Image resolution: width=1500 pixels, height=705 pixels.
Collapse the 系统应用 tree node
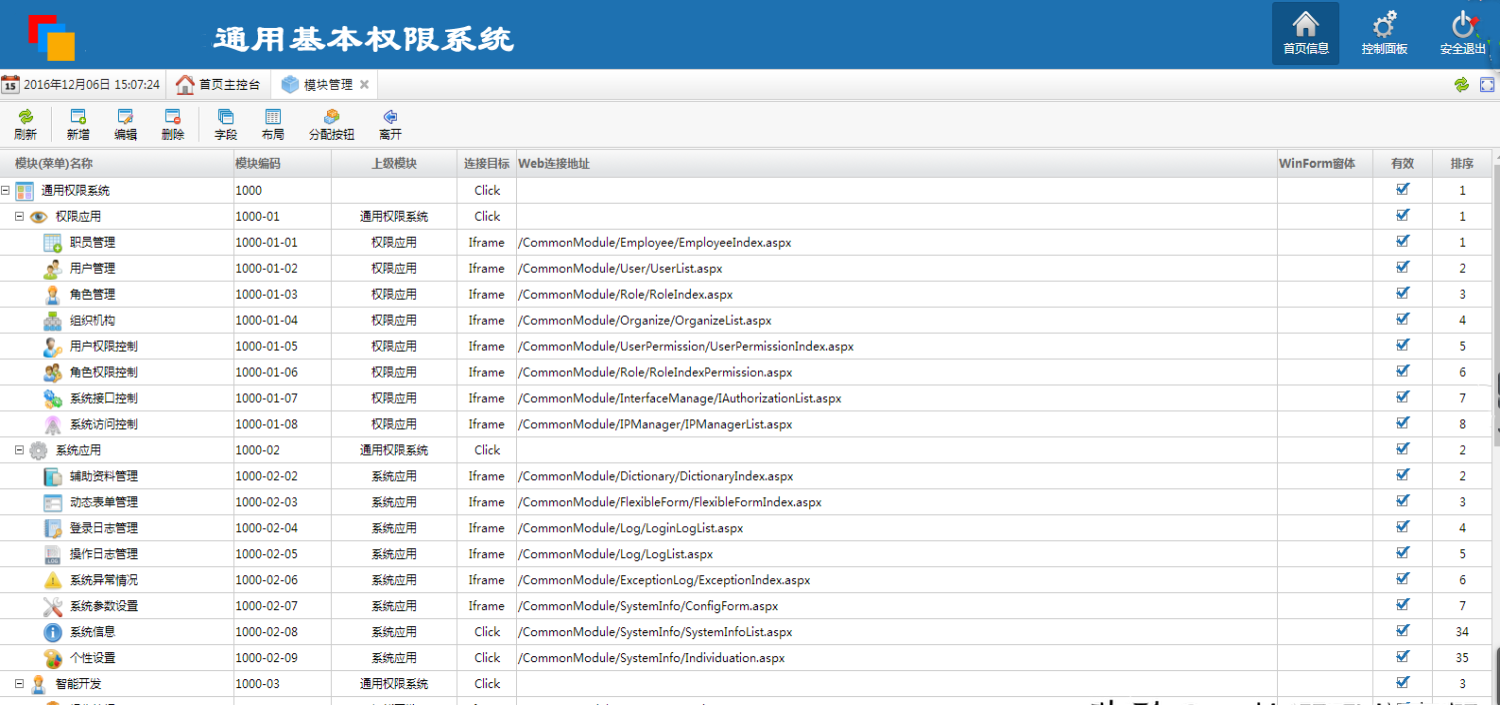click(19, 450)
